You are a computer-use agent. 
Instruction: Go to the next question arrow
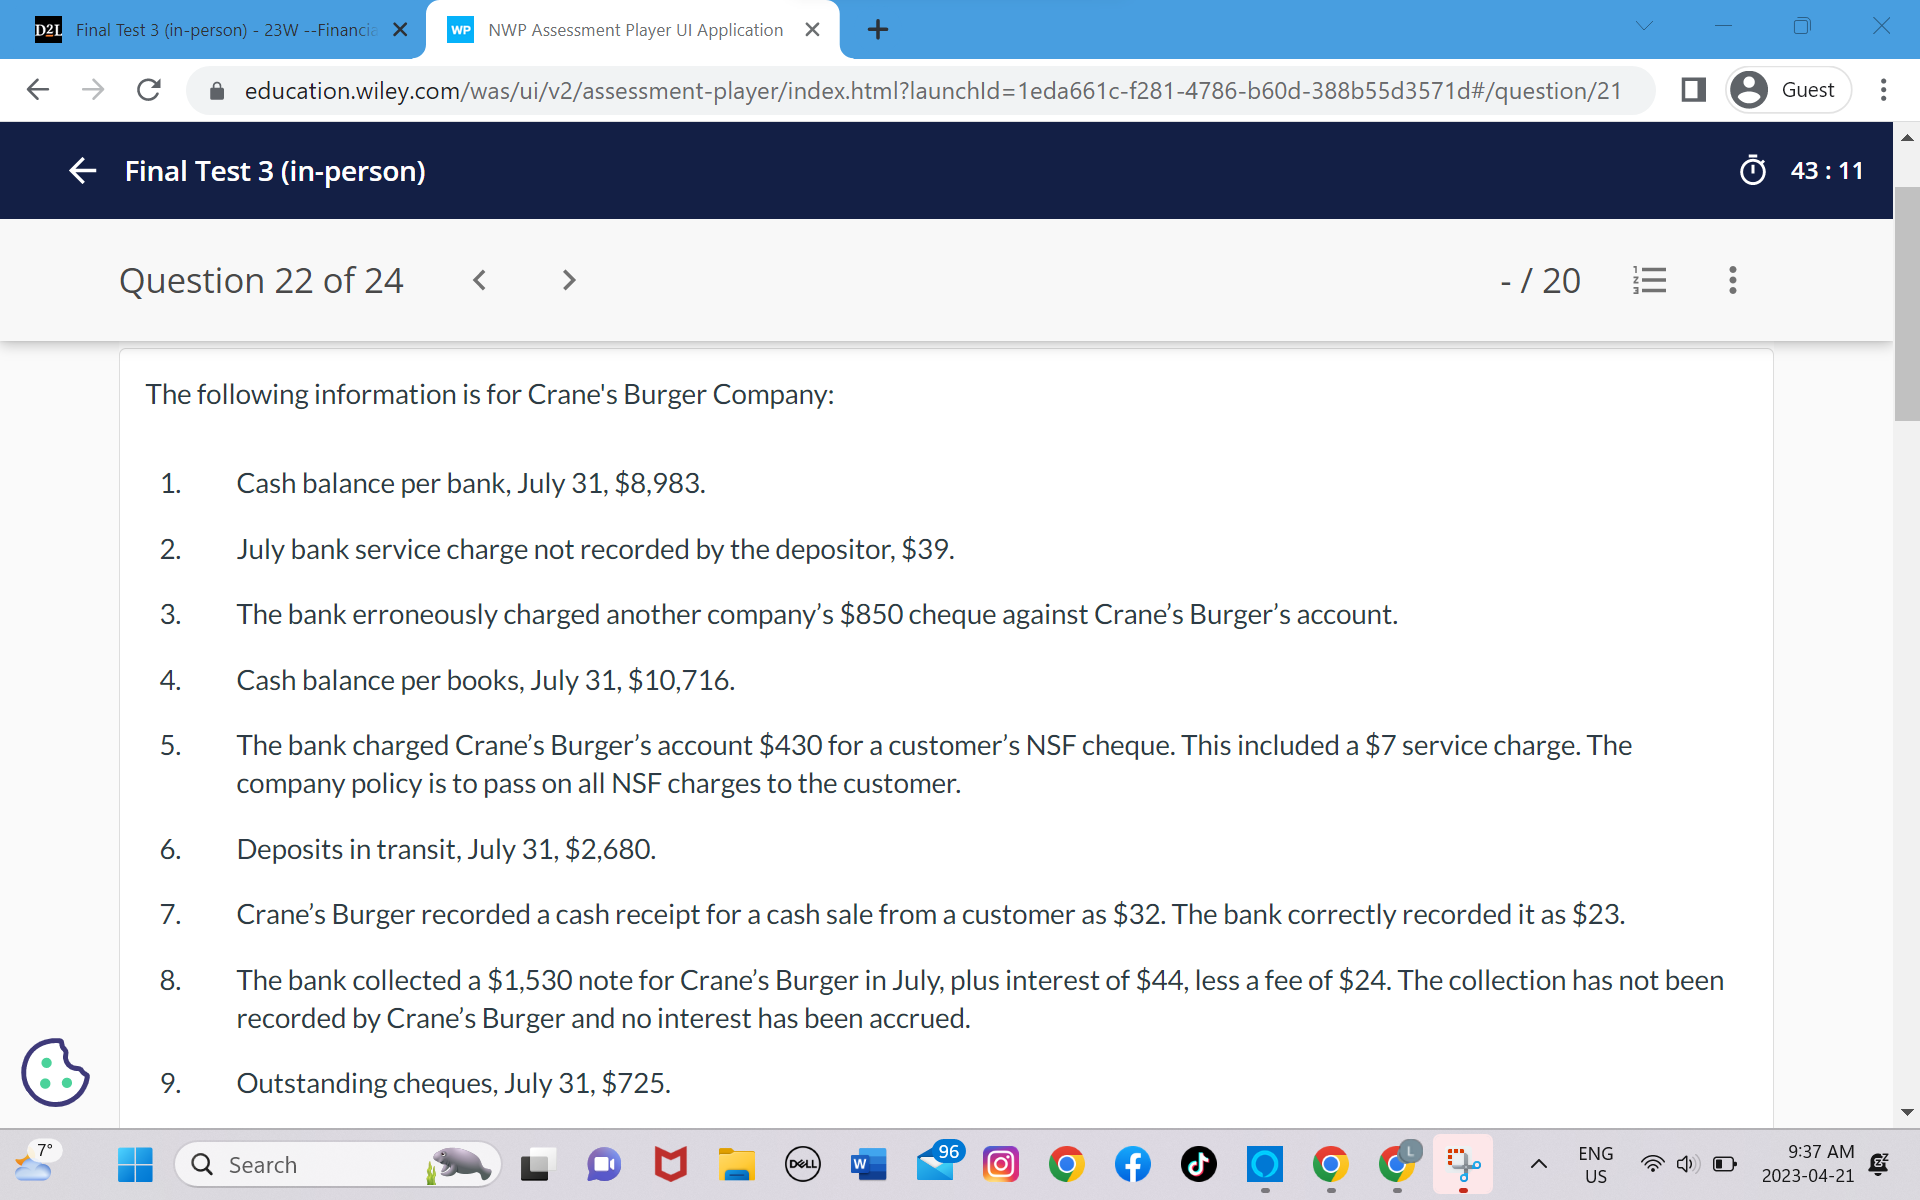(x=568, y=280)
